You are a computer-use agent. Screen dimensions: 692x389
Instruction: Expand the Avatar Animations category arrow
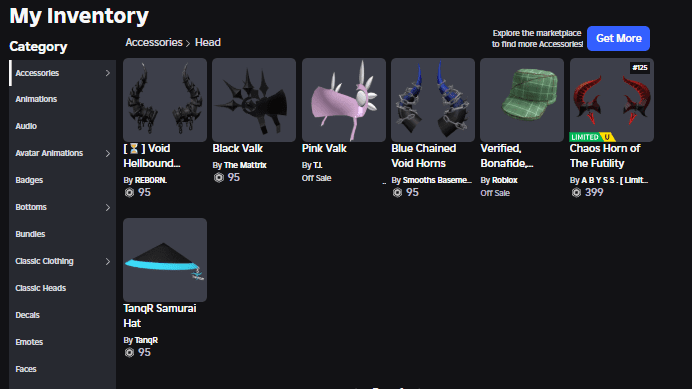(108, 153)
